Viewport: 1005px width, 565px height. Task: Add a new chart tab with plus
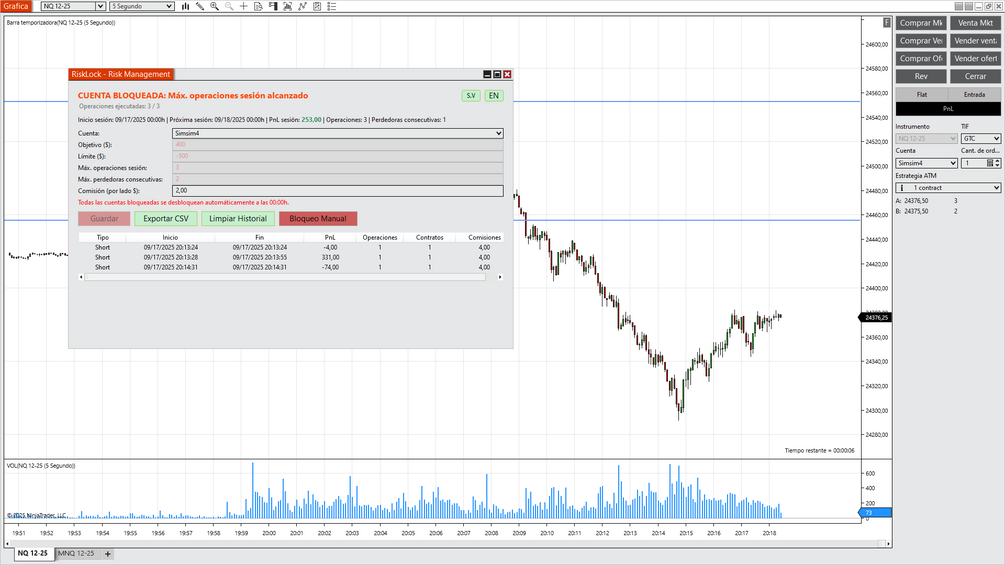108,553
